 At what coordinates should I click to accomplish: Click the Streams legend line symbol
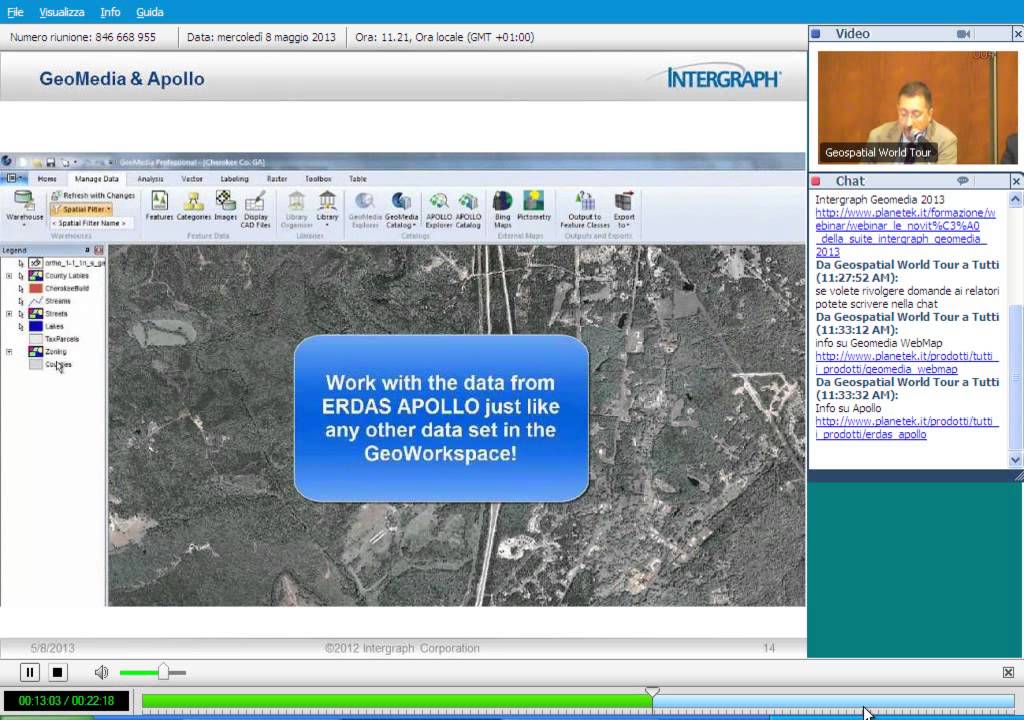coord(35,301)
